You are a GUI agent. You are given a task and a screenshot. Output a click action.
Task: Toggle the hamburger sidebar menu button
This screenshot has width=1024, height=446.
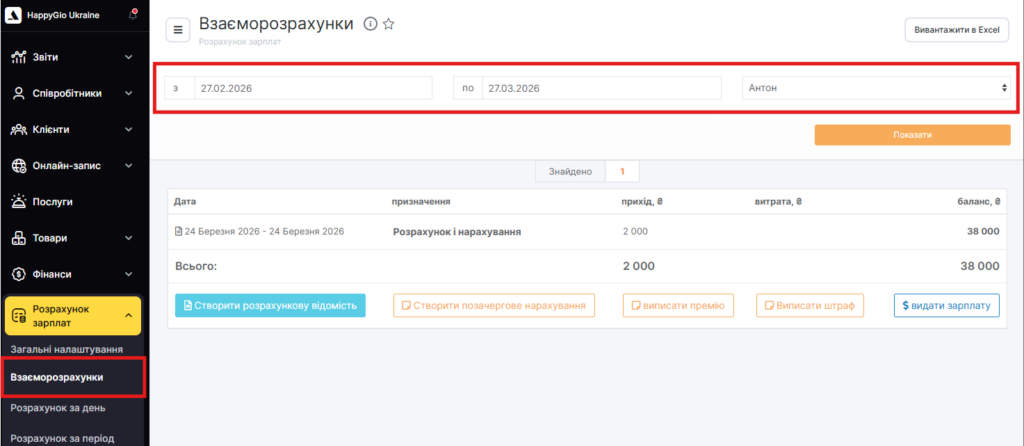[178, 30]
